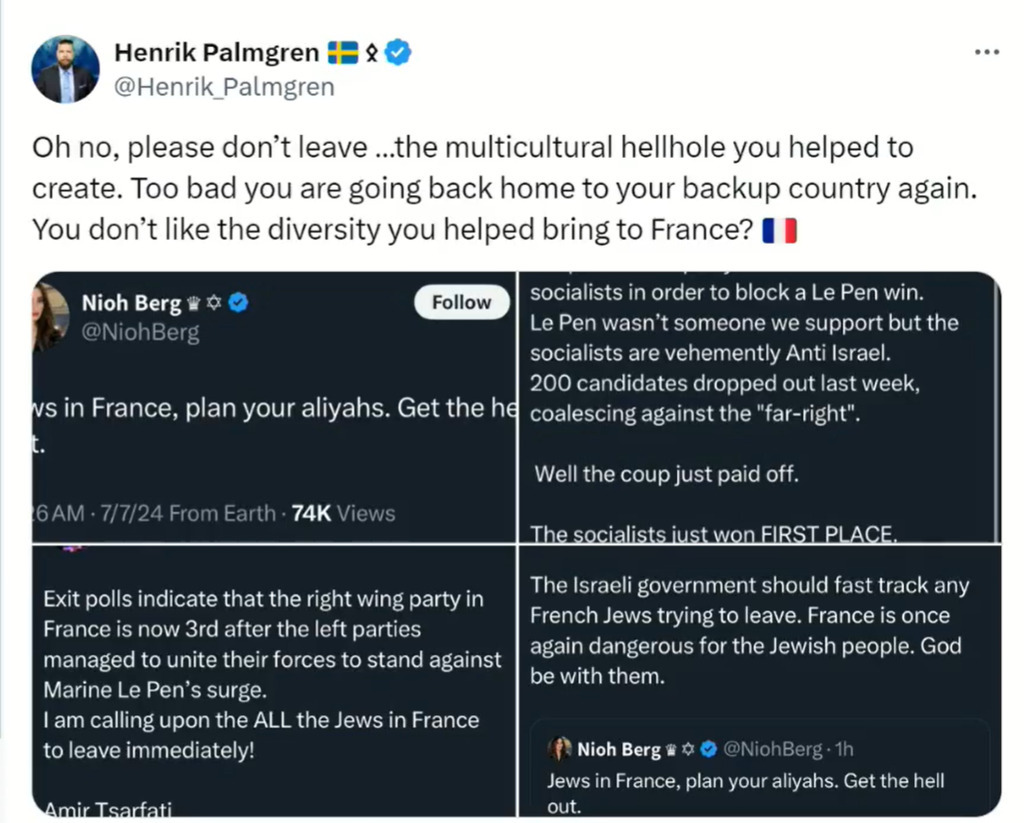Click the Henrik Palmgren display name
The height and width of the screenshot is (823, 1024).
click(x=216, y=52)
